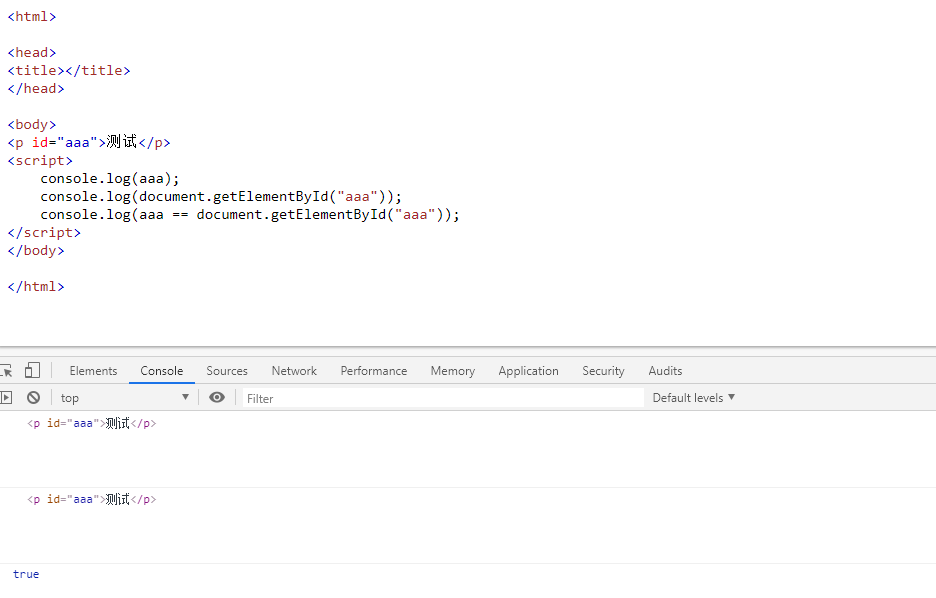936x598 pixels.
Task: Open the Network tab
Action: point(294,371)
